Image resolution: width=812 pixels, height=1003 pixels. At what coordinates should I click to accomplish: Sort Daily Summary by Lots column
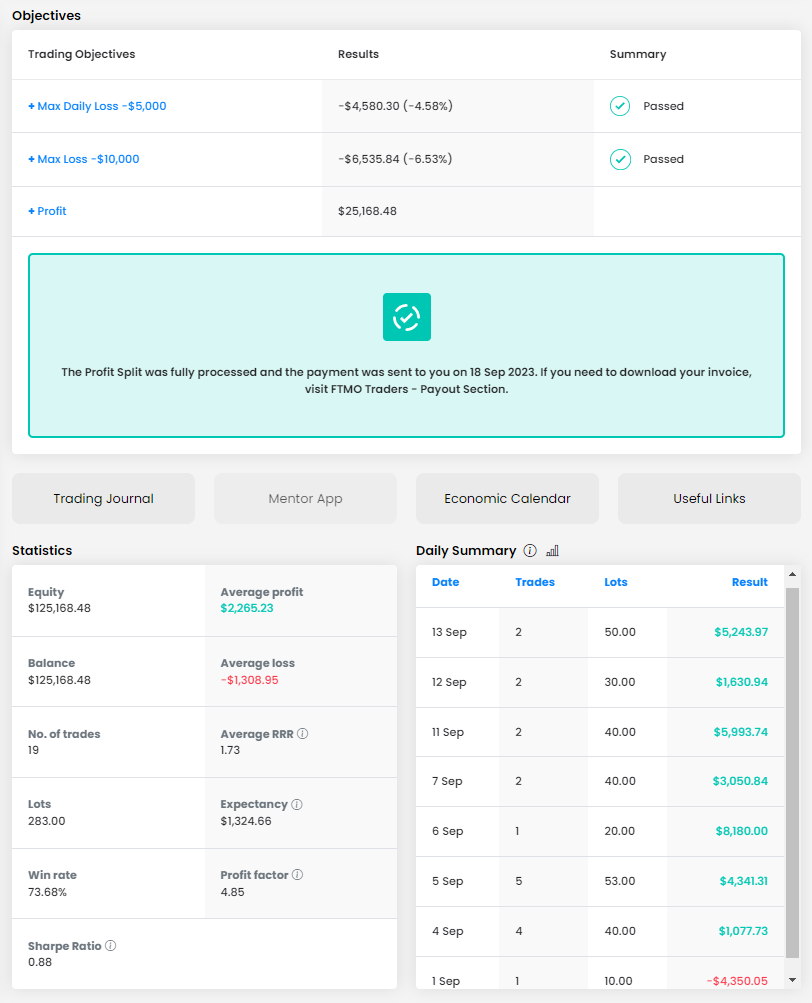coord(616,582)
